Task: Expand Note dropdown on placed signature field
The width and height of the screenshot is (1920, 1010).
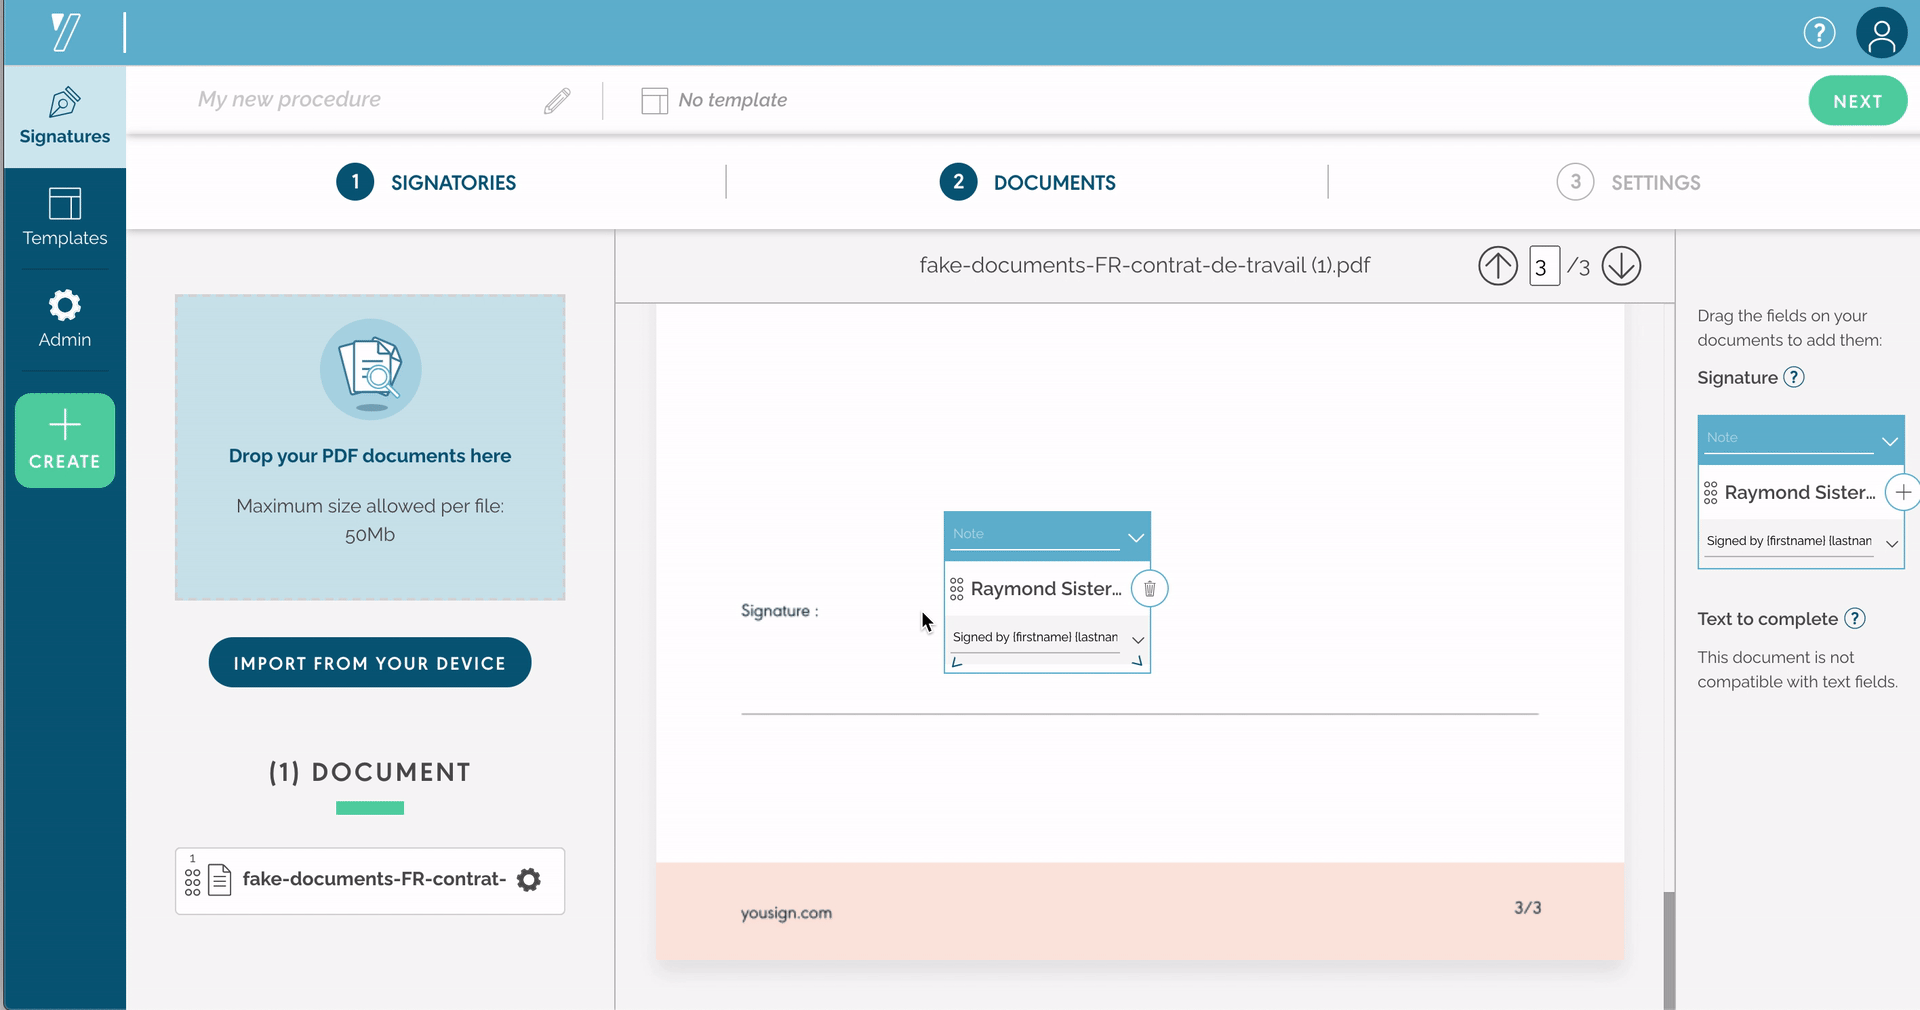Action: (1135, 537)
